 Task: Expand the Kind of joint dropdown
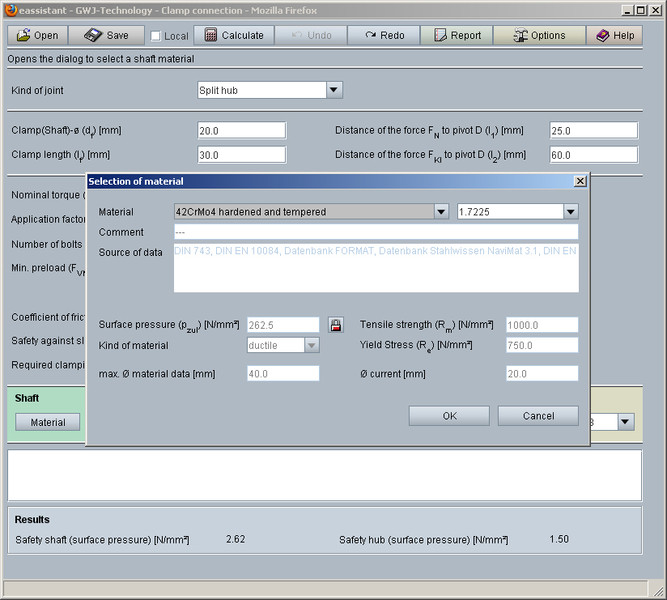tap(334, 90)
